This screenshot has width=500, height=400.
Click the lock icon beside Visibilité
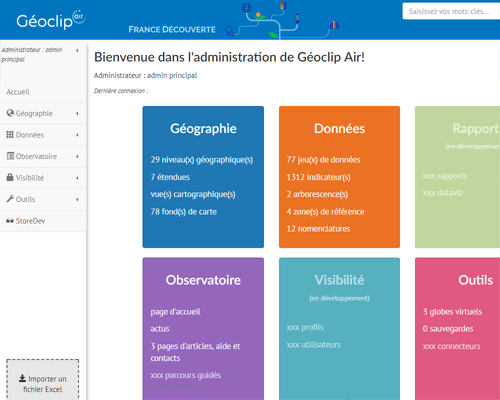click(x=10, y=177)
